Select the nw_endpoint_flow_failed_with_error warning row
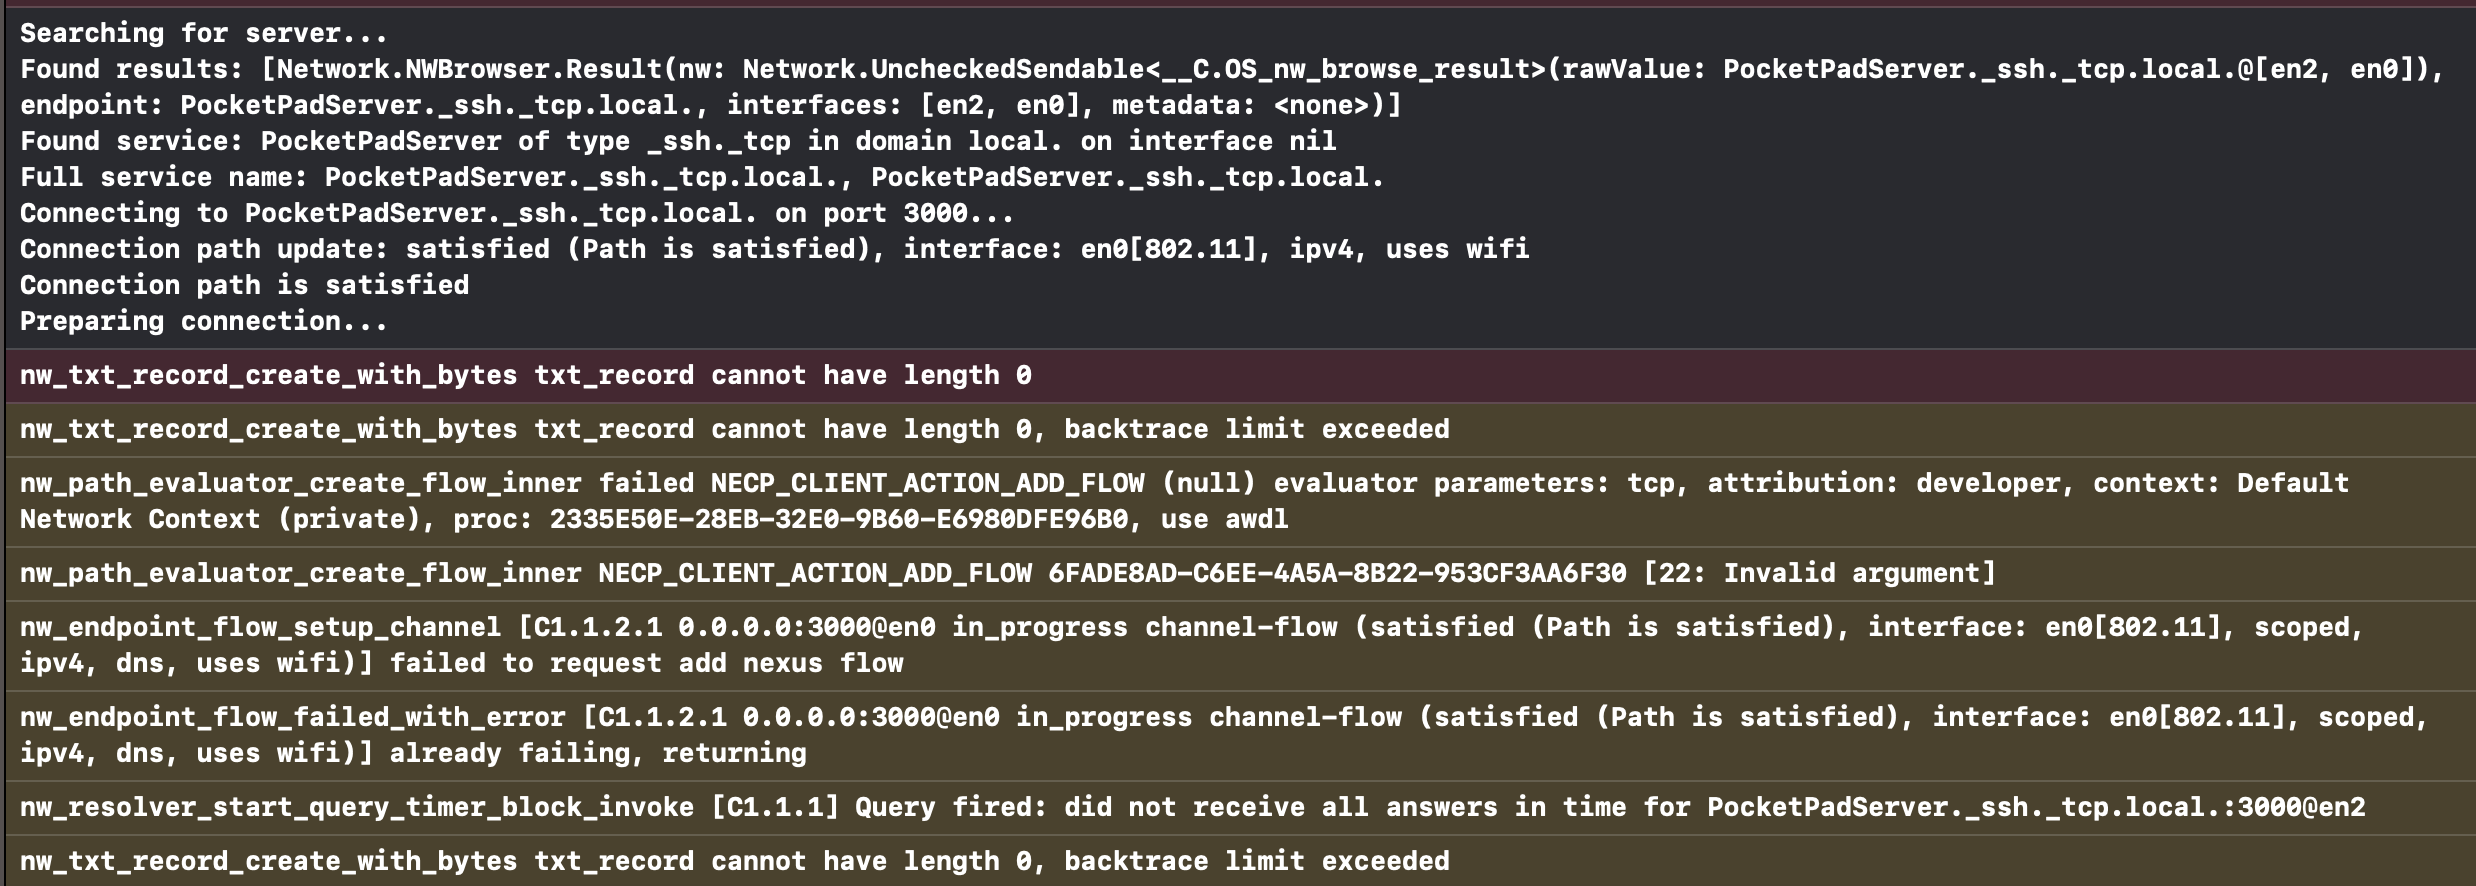 point(1240,735)
